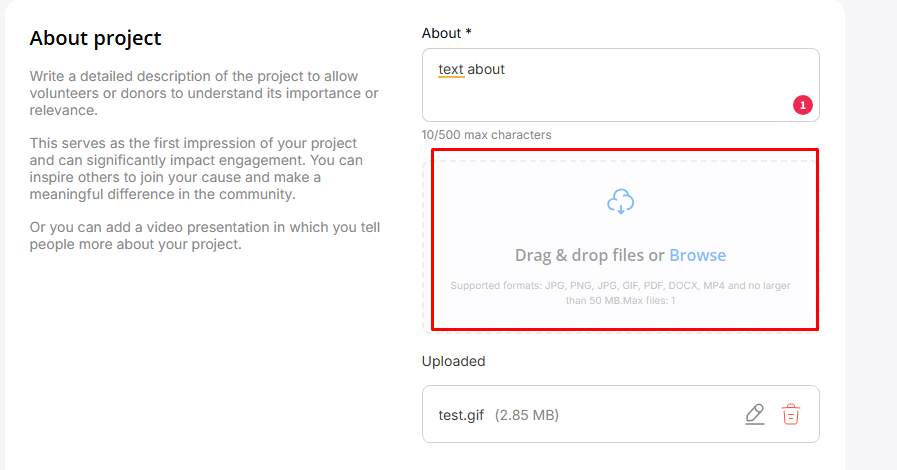The image size is (897, 470).
Task: Click the "add a video presentation" paragraph
Action: click(204, 235)
